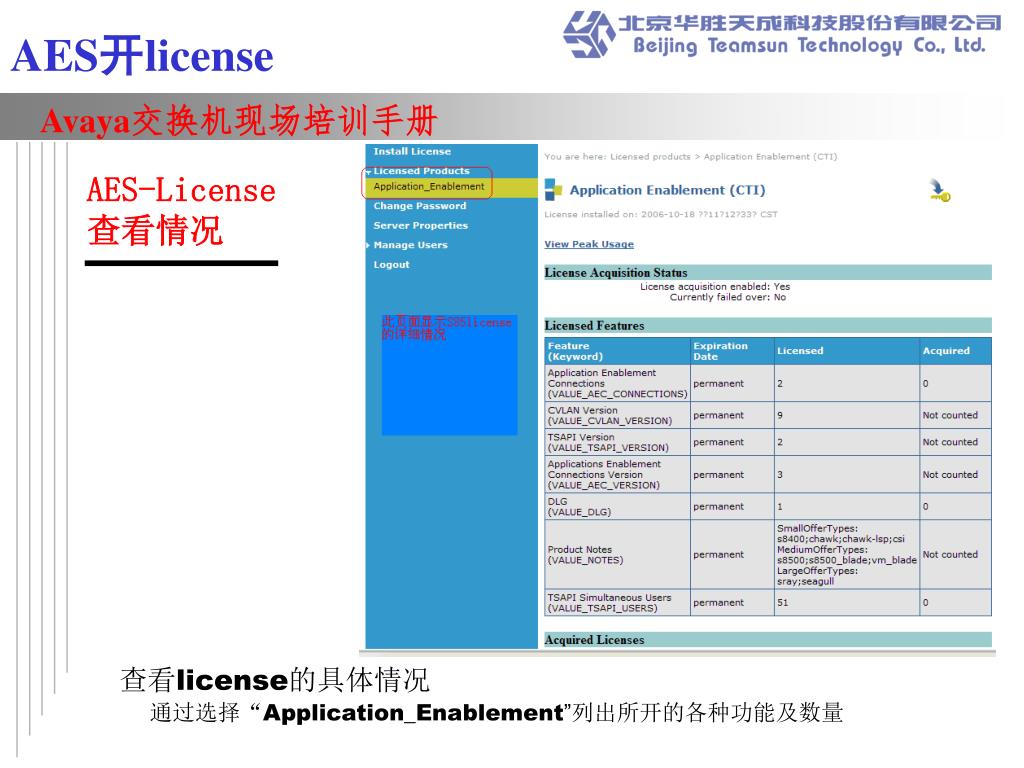Screen dimensions: 1024x768
Task: Click the Currently failed over: No text
Action: pyautogui.click(x=728, y=297)
